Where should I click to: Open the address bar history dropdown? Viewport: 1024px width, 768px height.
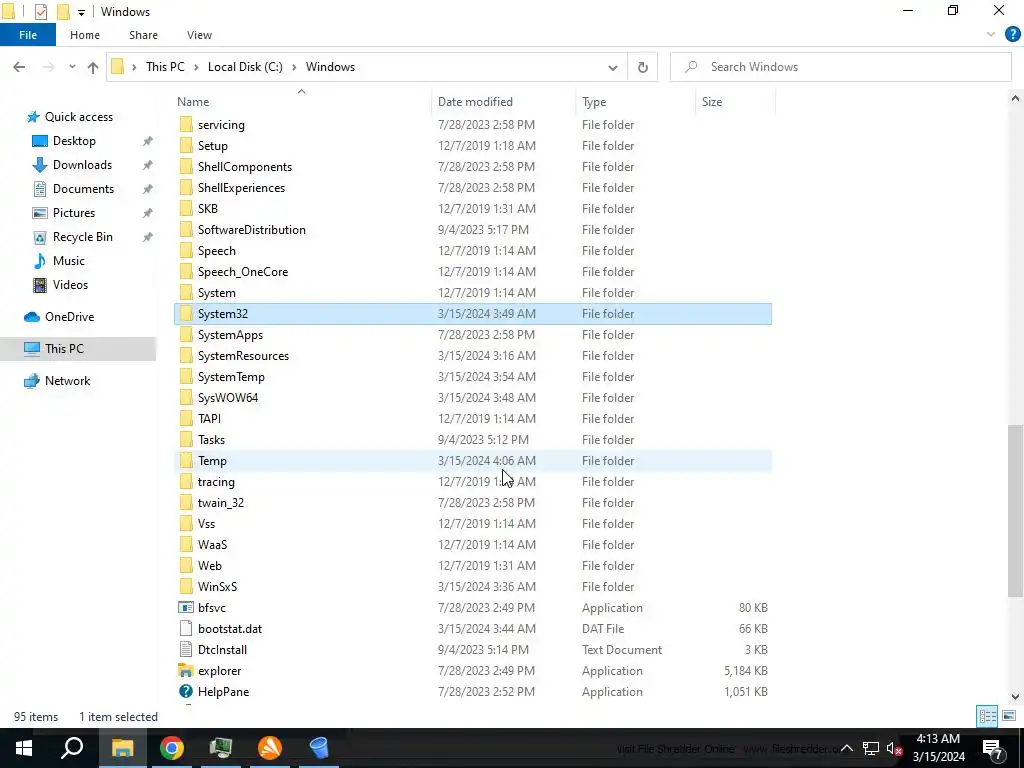tap(613, 67)
